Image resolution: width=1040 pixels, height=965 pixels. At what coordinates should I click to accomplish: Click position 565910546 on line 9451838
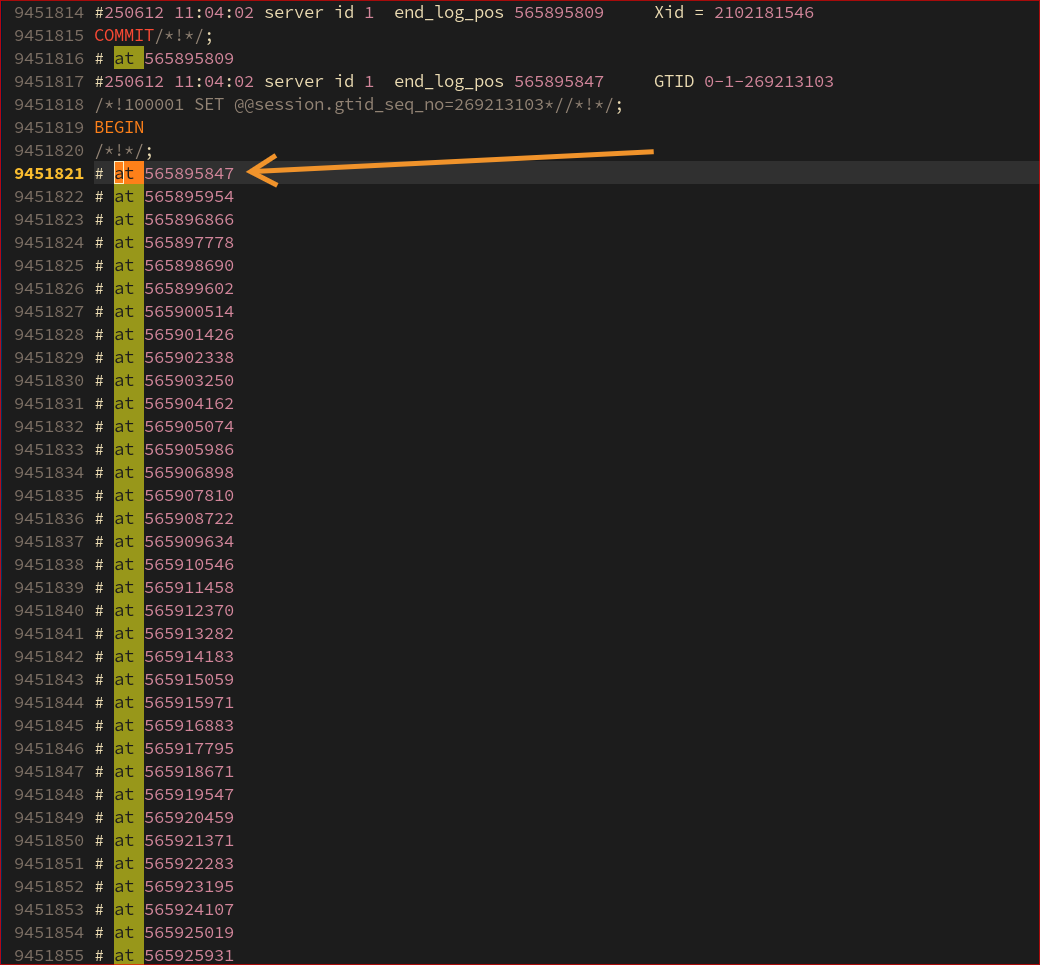[190, 564]
